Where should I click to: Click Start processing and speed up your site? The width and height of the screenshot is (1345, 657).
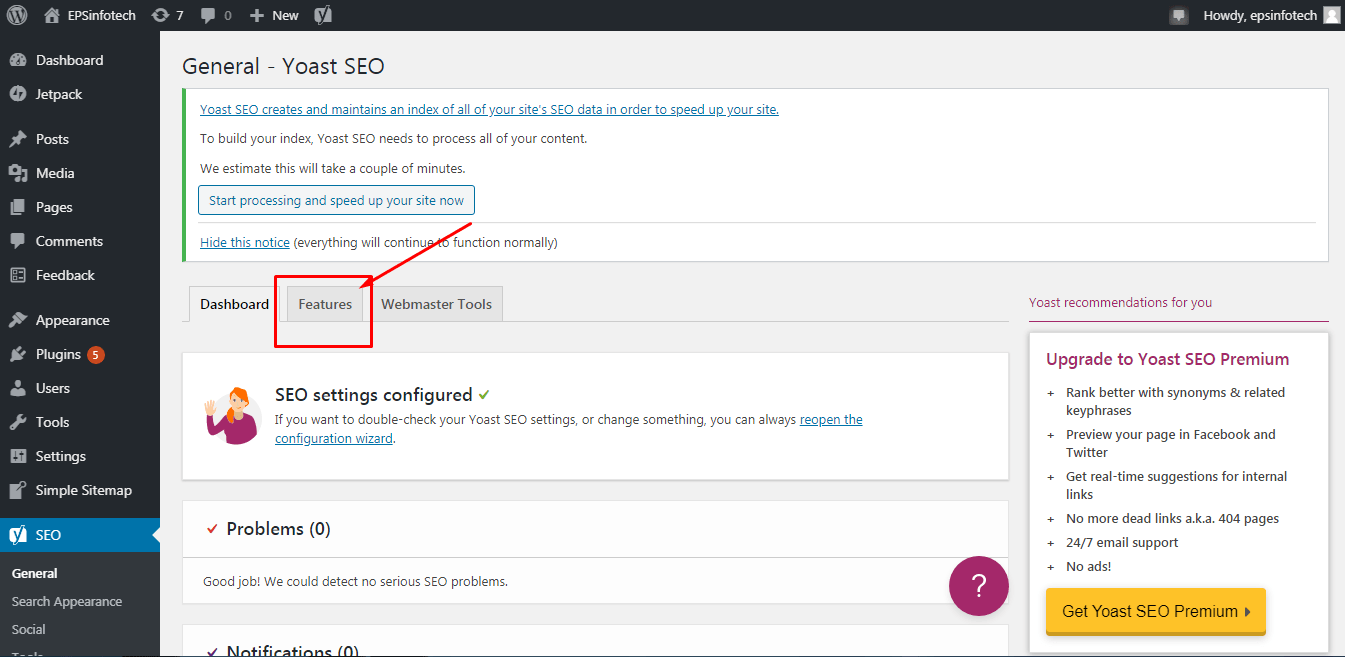coord(336,200)
